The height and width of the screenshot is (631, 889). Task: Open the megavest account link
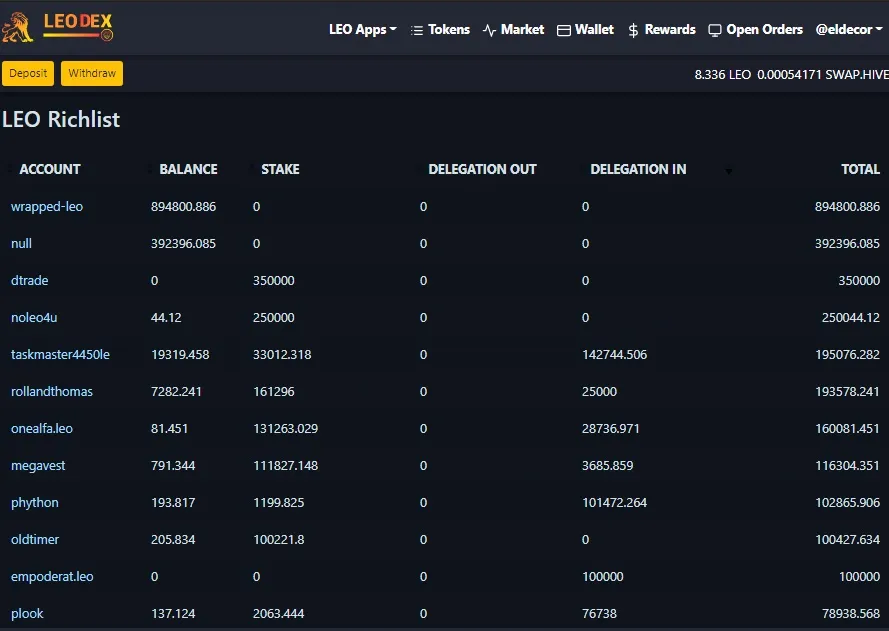click(38, 465)
